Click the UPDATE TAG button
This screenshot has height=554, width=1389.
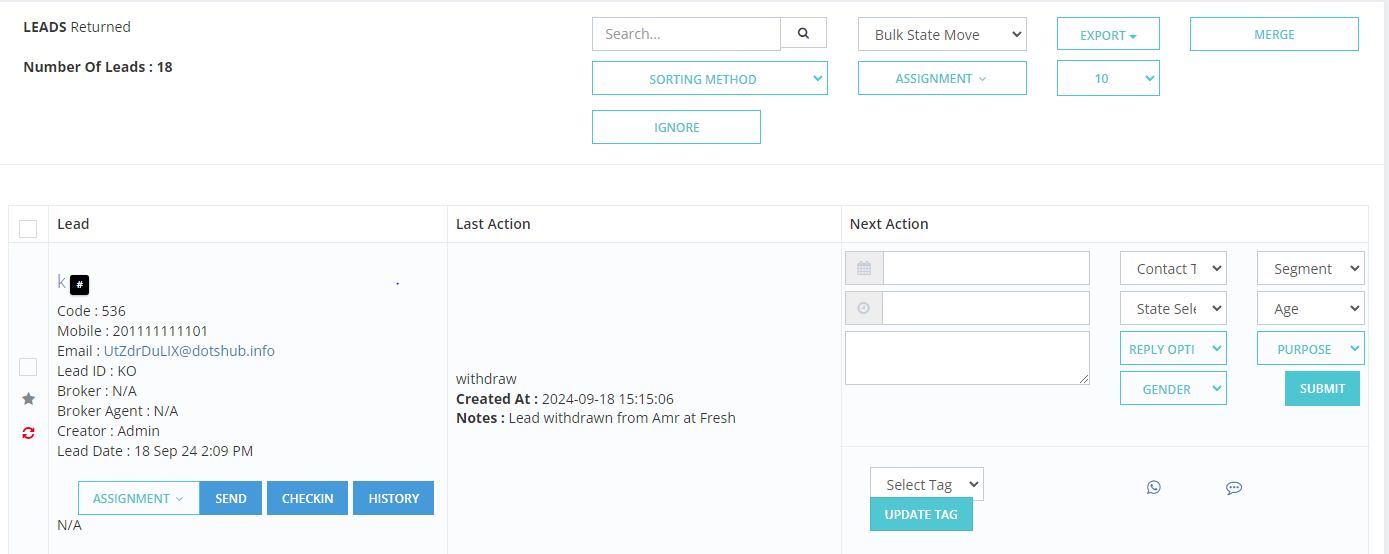(921, 514)
